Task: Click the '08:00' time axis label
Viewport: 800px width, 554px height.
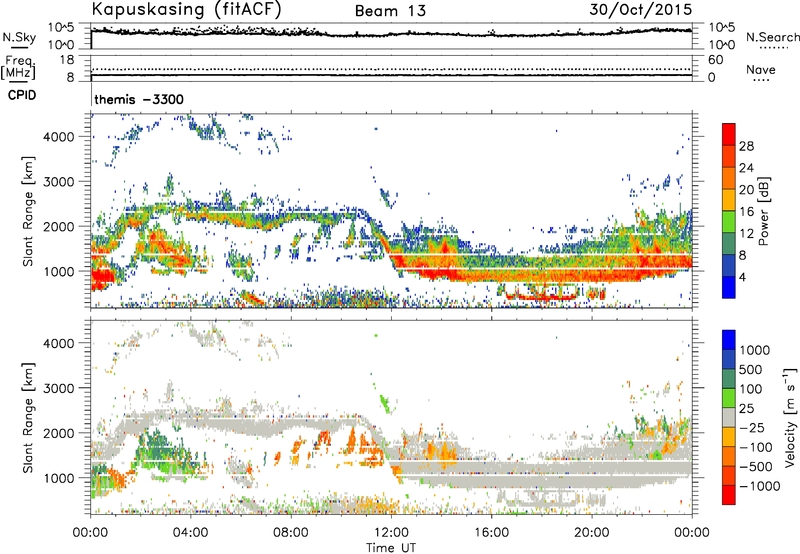Action: (x=291, y=533)
